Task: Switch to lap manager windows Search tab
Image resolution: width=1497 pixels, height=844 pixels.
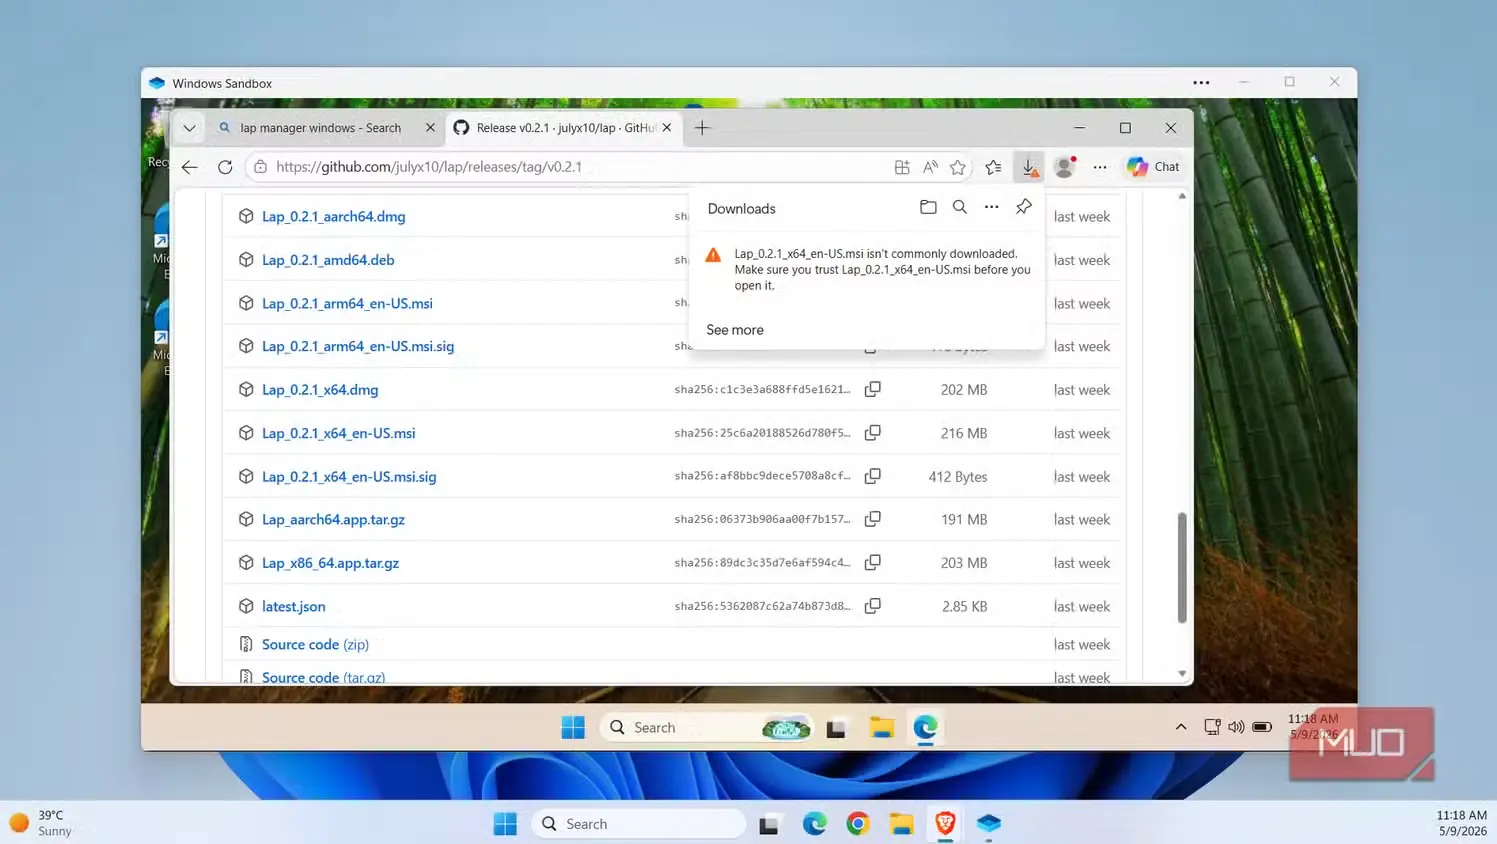Action: point(321,128)
